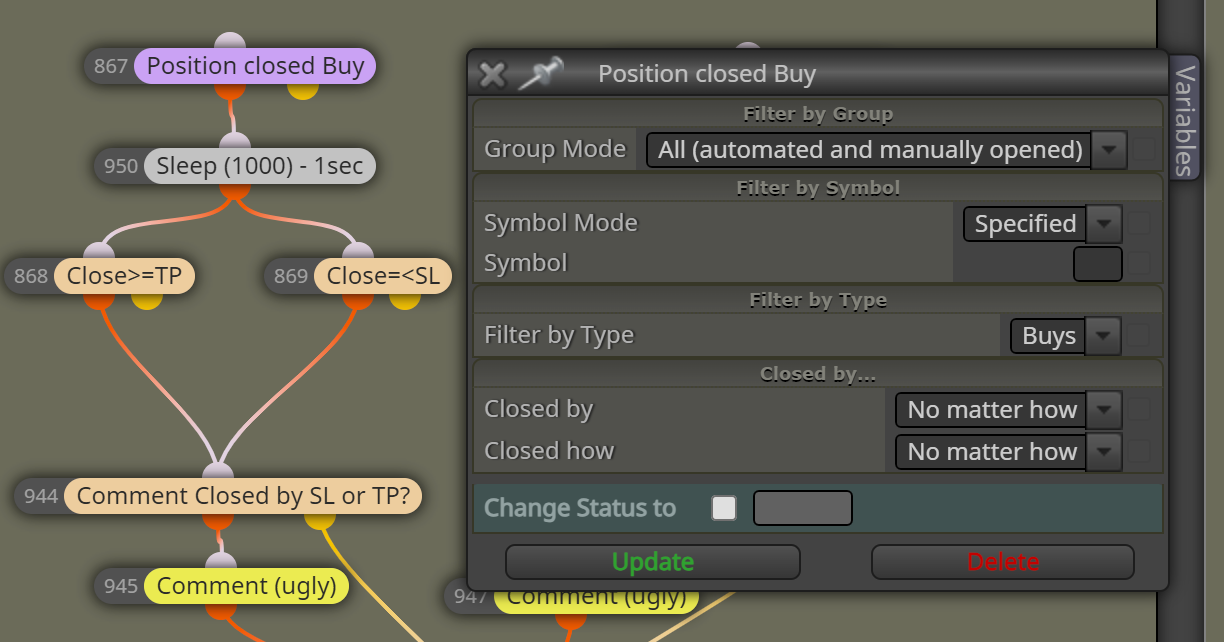Open the Closed by dropdown
Screen dimensions: 1224x642
[1008, 410]
